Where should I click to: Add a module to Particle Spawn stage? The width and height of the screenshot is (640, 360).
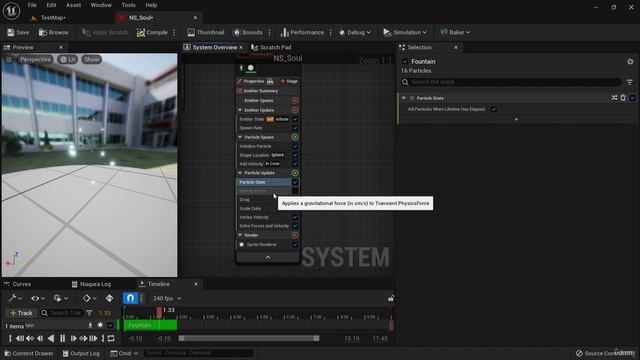coord(295,137)
